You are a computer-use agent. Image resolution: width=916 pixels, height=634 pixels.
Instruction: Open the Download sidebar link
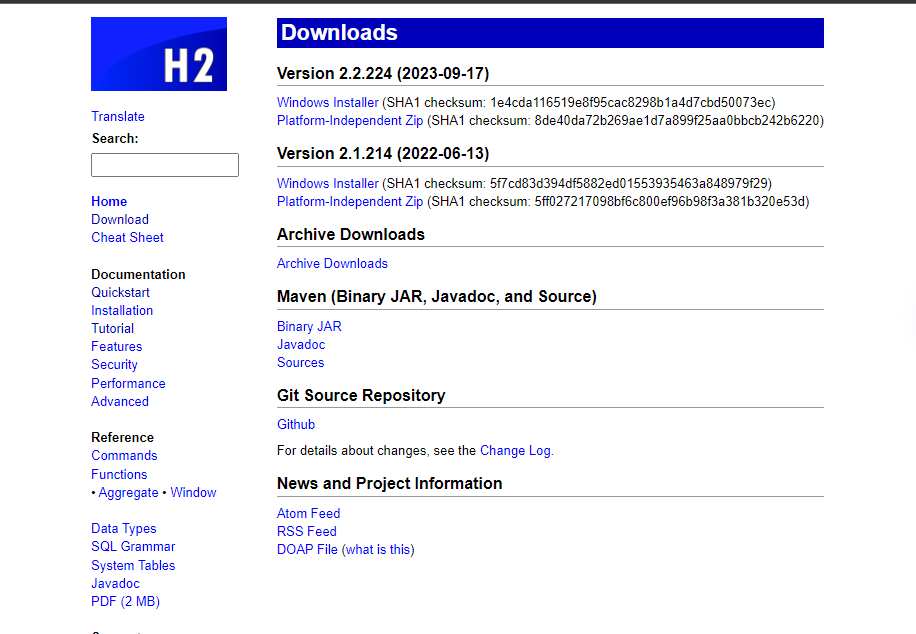tap(120, 220)
